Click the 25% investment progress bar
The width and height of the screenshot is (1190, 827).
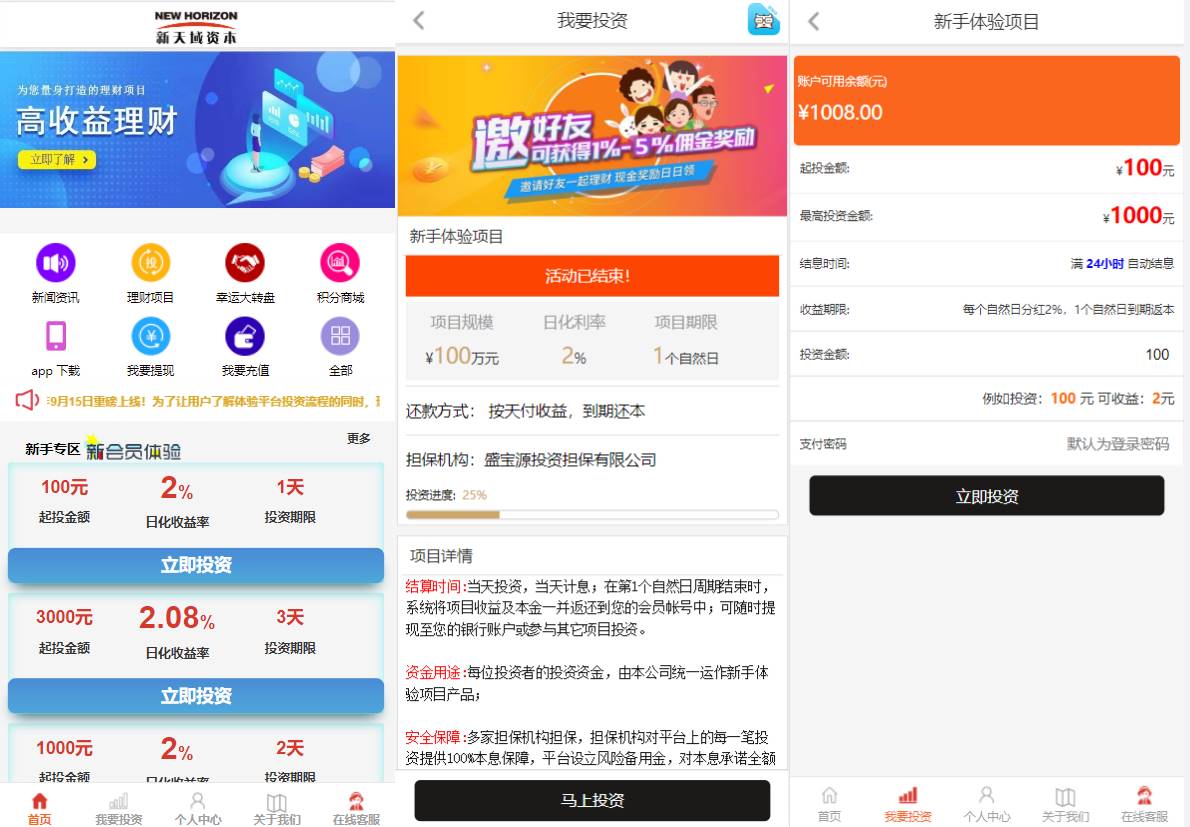click(592, 514)
